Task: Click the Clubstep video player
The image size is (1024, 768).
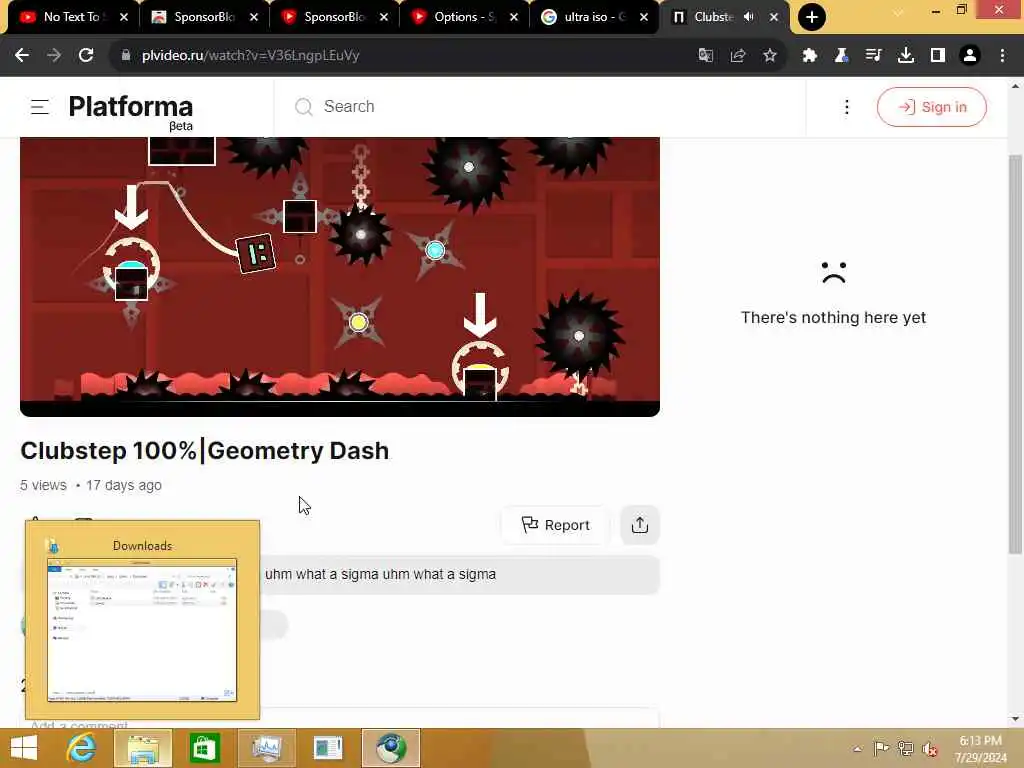Action: pyautogui.click(x=340, y=276)
